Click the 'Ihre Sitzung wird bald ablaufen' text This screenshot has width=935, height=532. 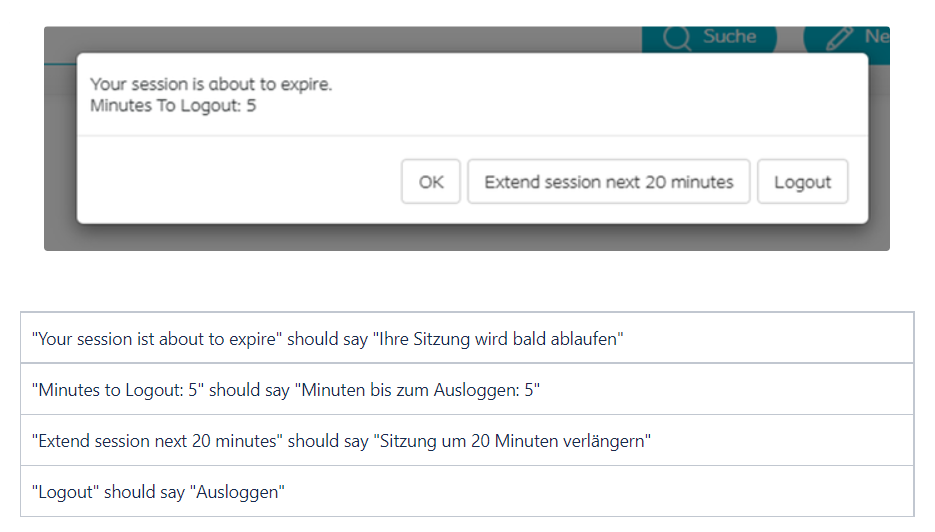click(498, 339)
